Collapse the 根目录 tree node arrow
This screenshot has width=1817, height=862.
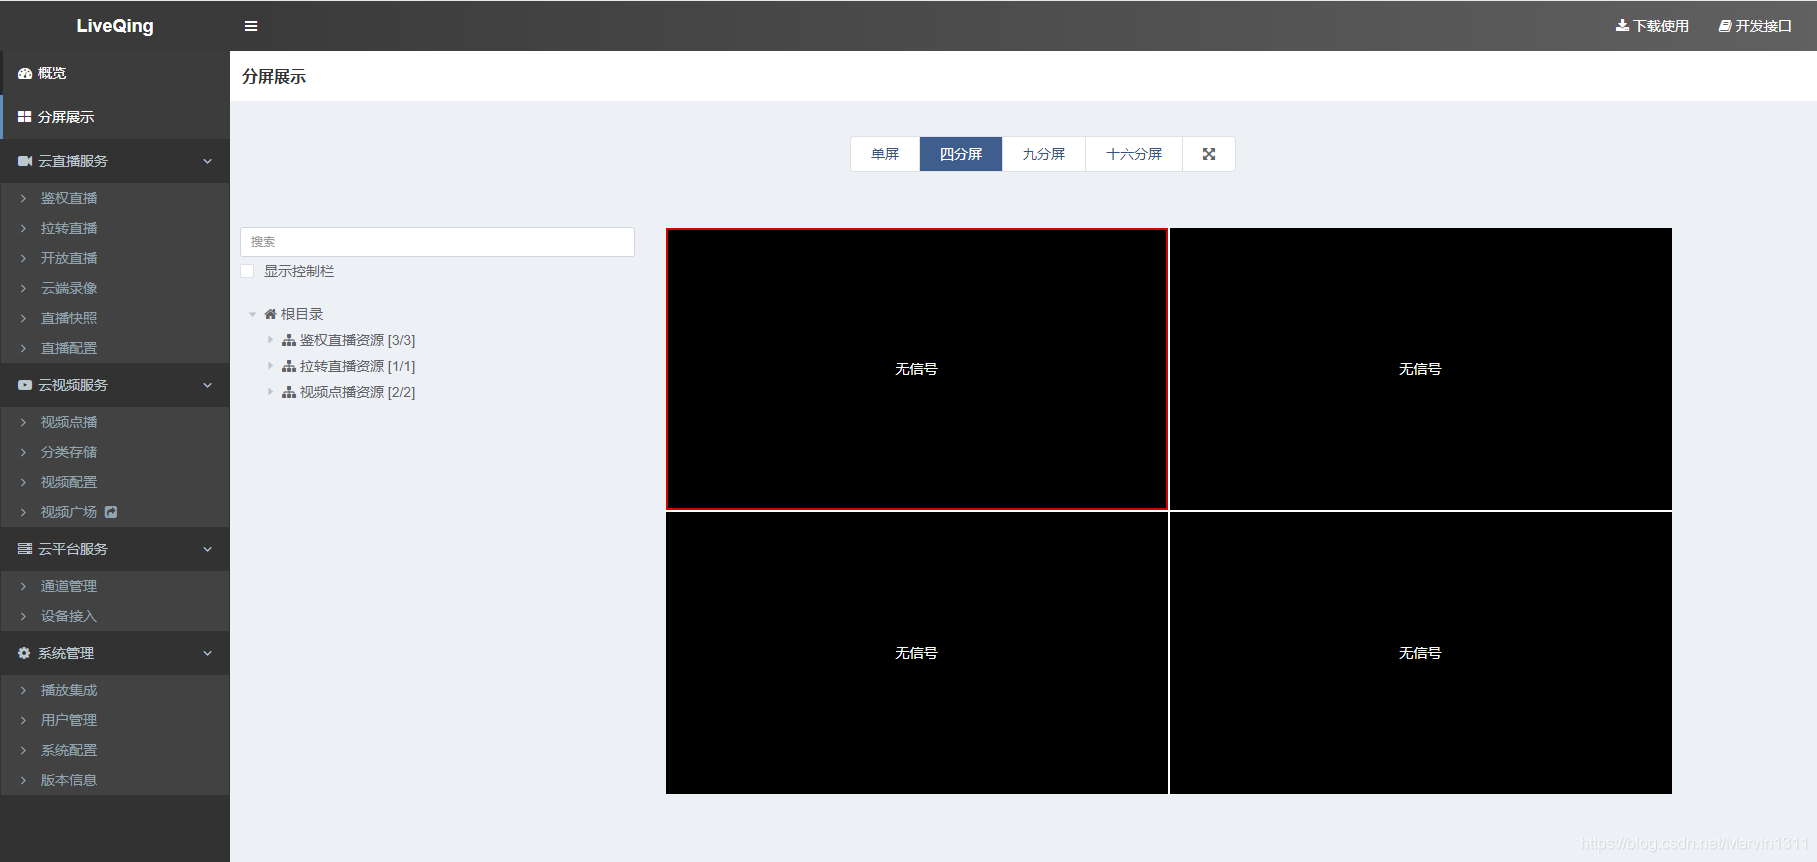252,314
